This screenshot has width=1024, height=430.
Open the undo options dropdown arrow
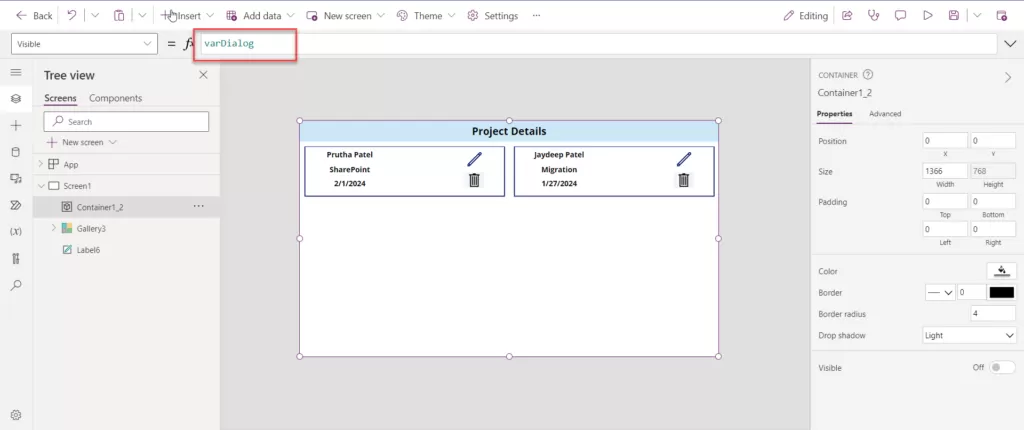pos(95,16)
